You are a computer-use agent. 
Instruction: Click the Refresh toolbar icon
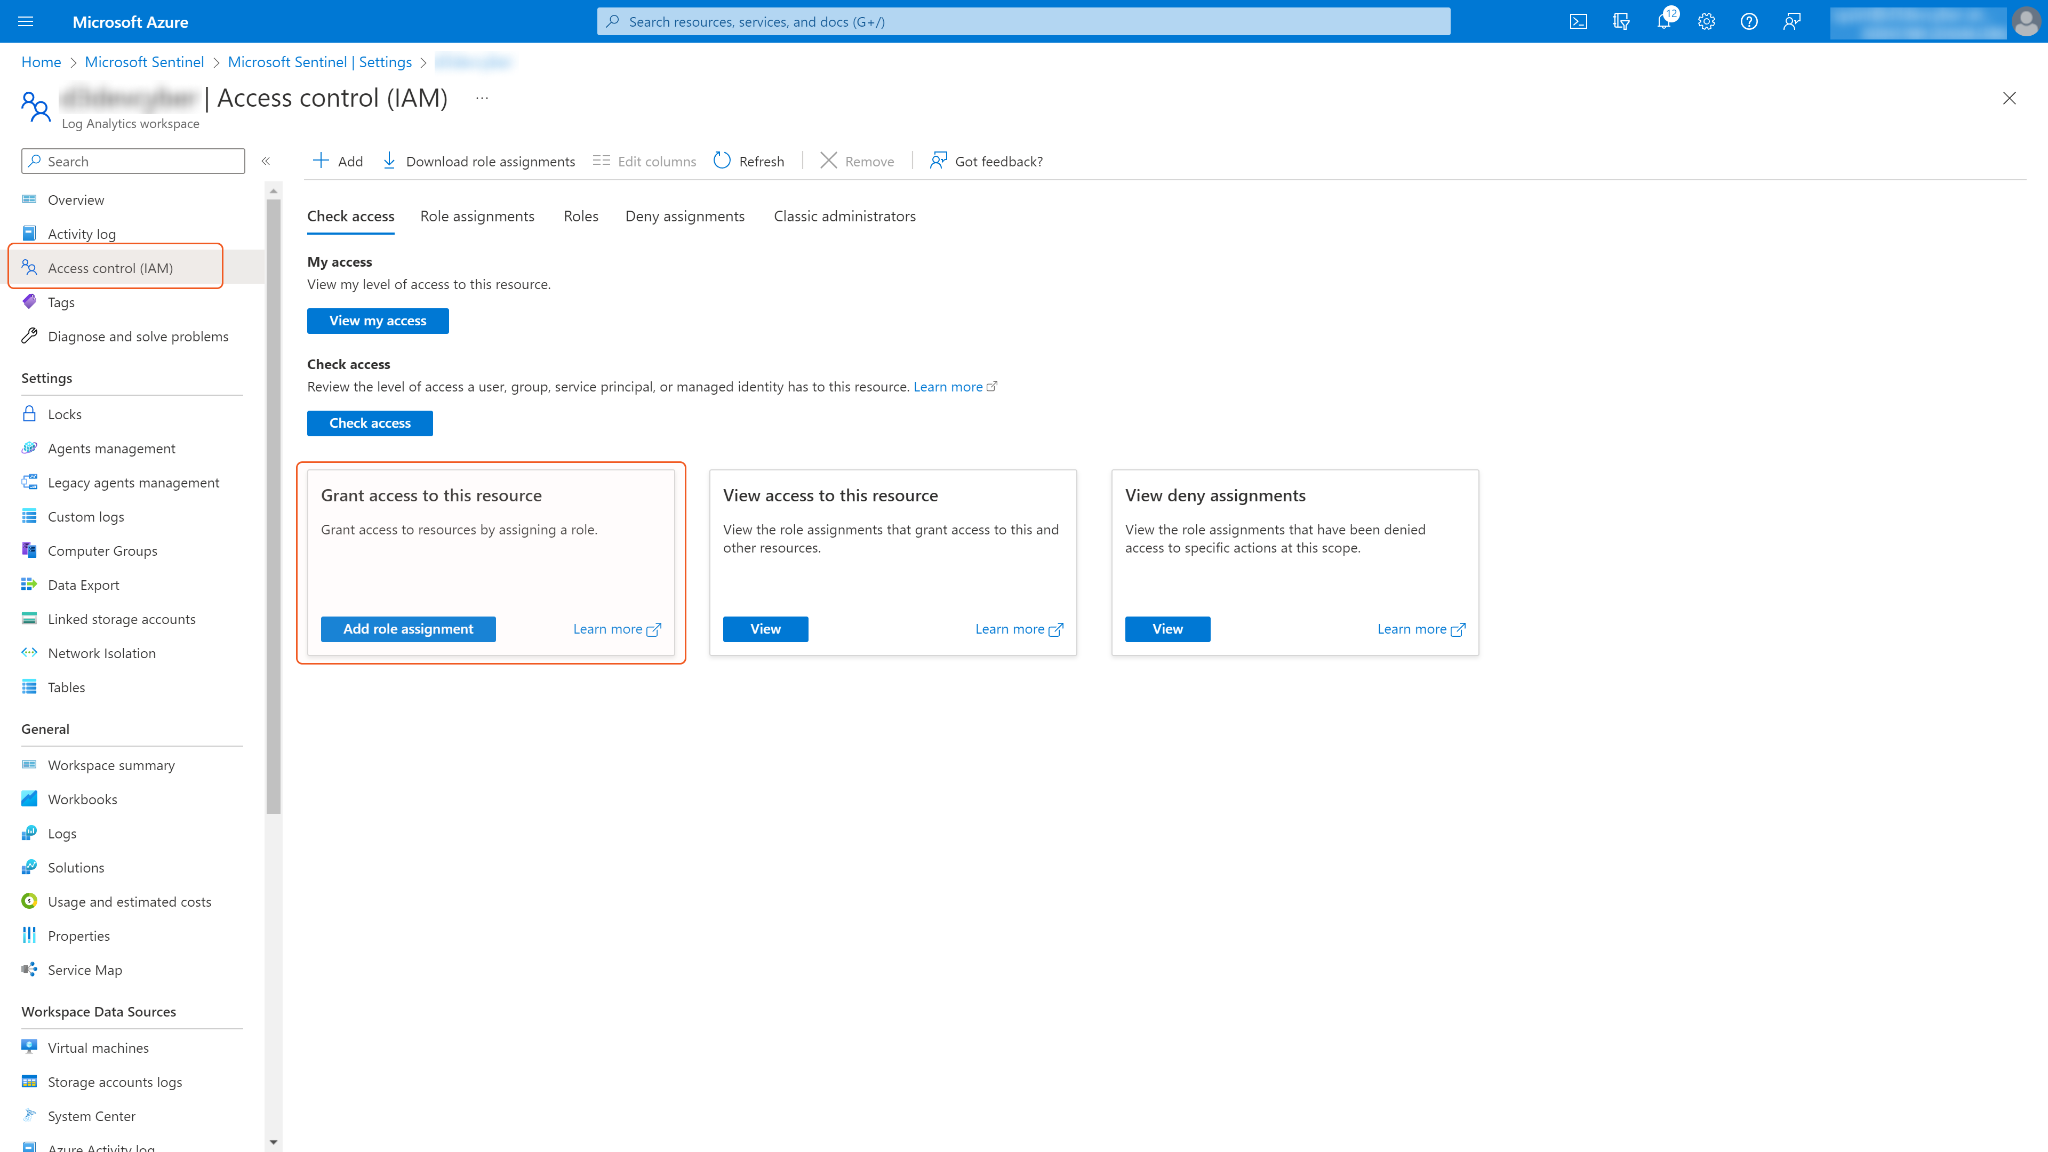749,161
